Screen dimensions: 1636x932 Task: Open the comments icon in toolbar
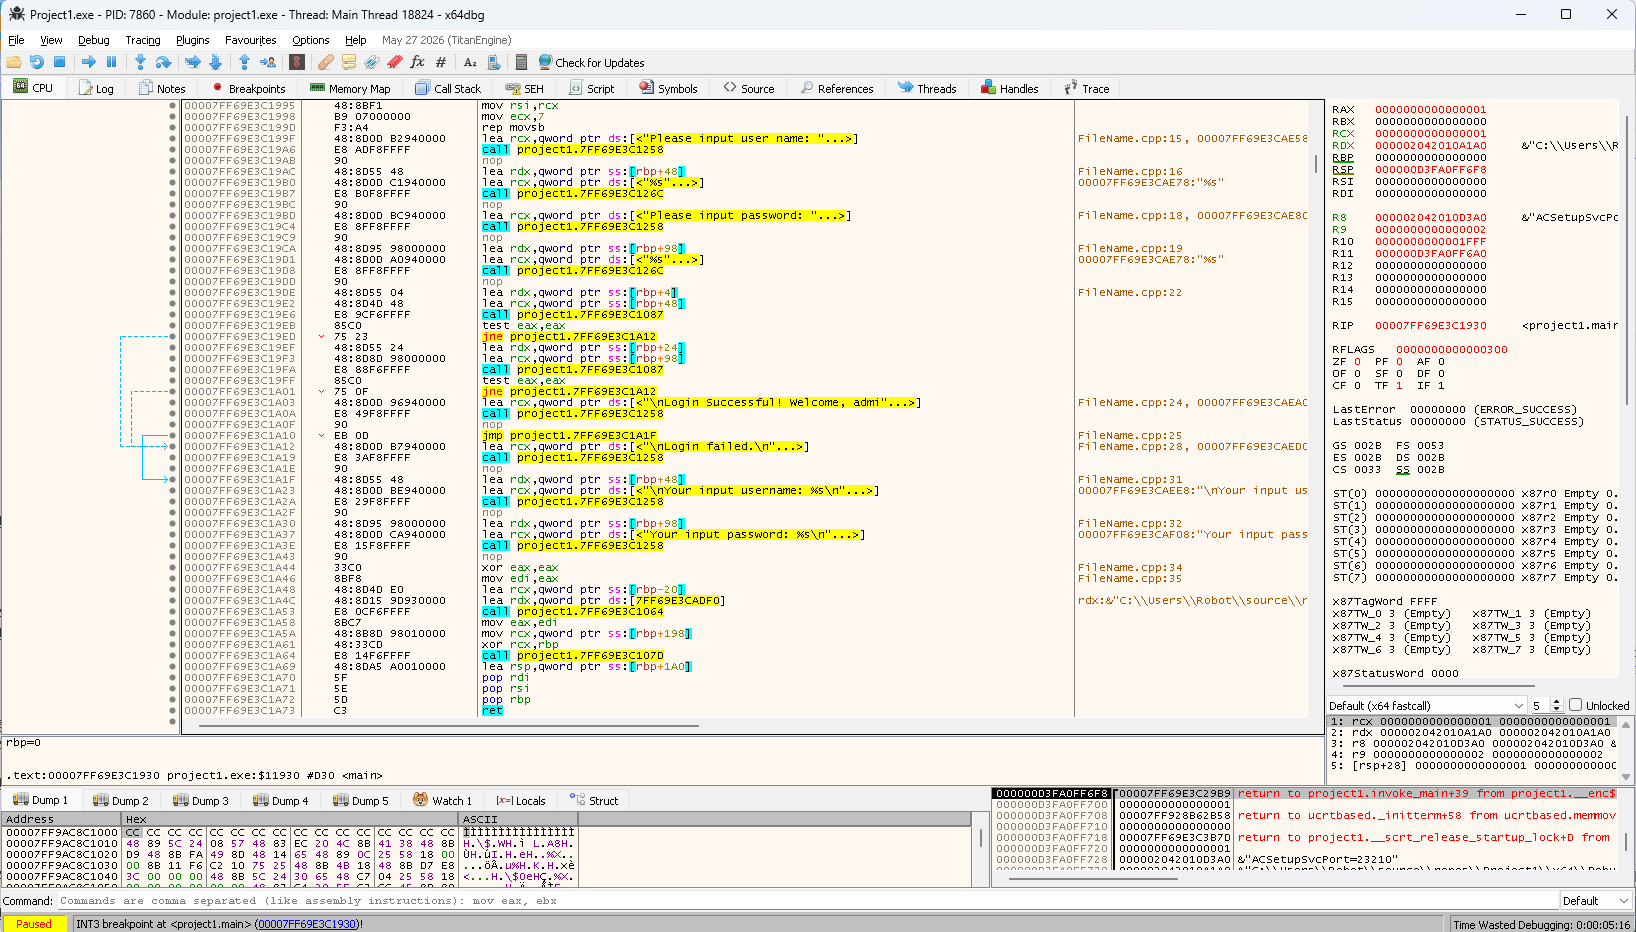point(349,62)
